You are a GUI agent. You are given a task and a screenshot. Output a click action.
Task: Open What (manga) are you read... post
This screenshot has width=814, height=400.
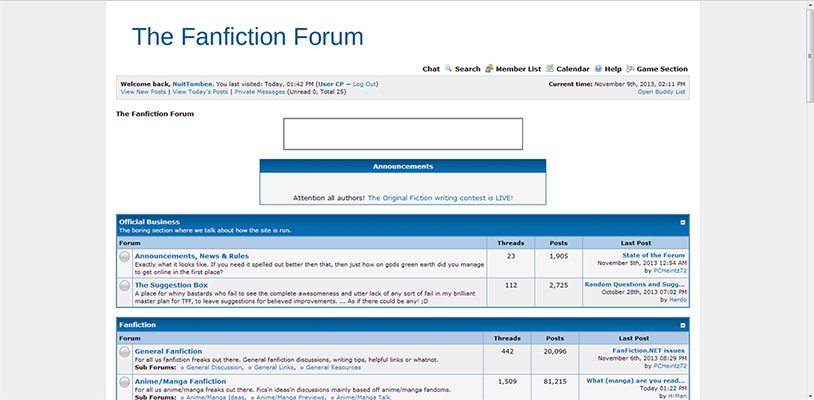[636, 381]
